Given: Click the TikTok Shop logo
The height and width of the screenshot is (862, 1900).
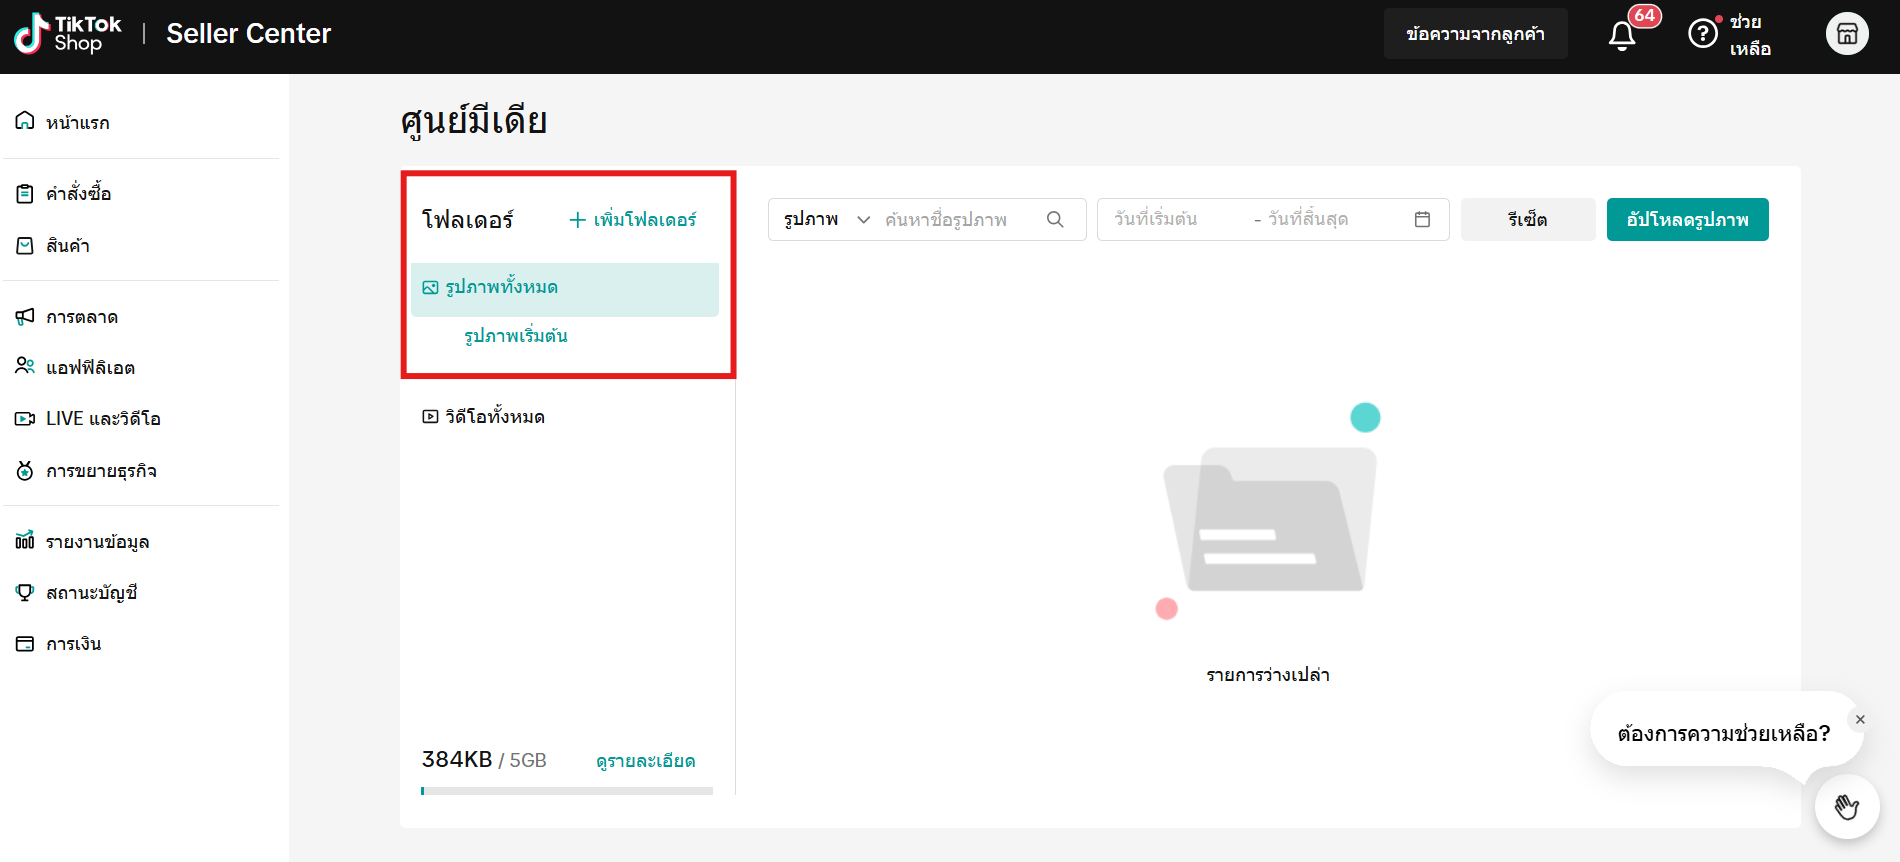Looking at the screenshot, I should coord(68,34).
